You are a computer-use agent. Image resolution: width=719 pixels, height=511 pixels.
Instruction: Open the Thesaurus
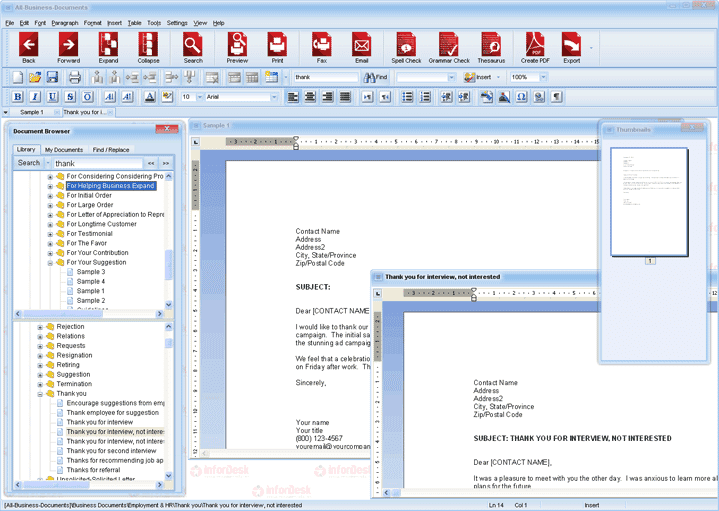point(491,47)
